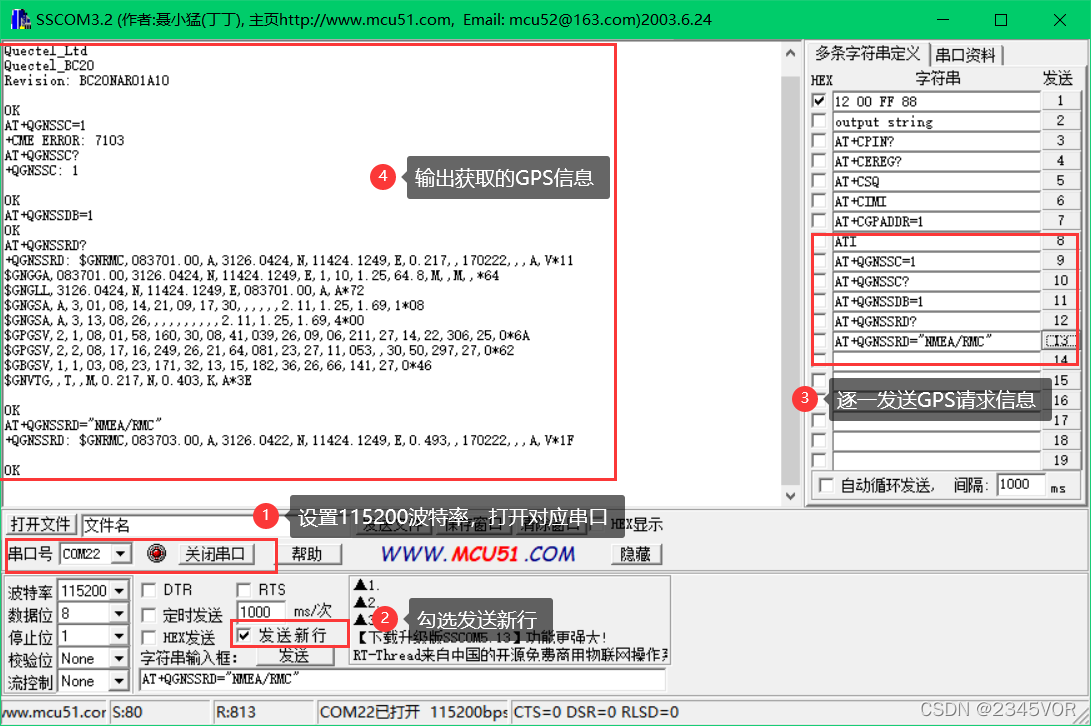The image size is (1091, 726).
Task: Click the red serial port status indicator
Action: point(157,553)
